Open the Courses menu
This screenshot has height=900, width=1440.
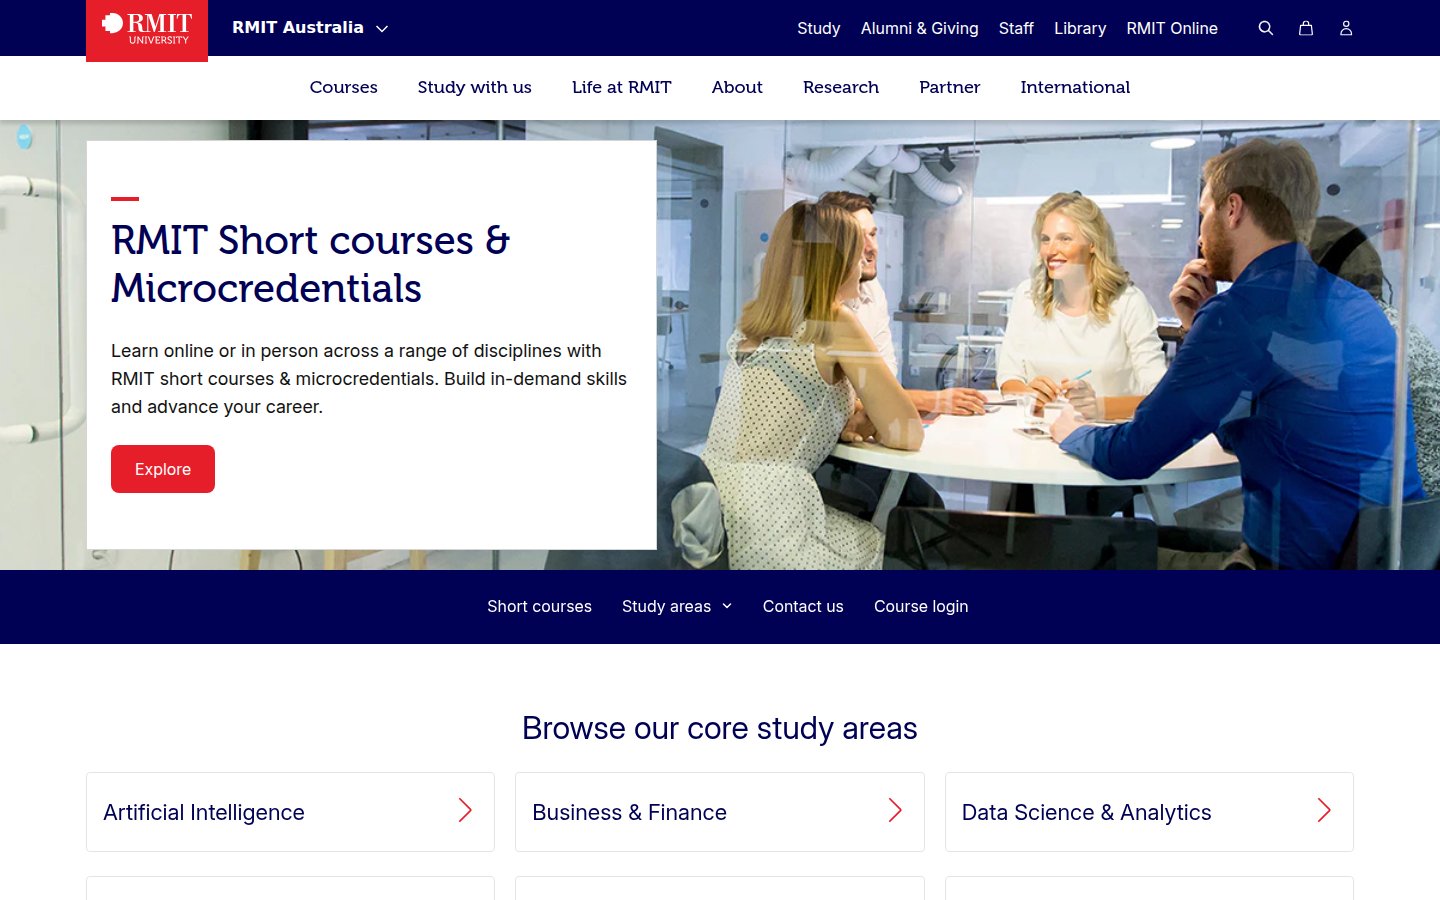point(343,87)
